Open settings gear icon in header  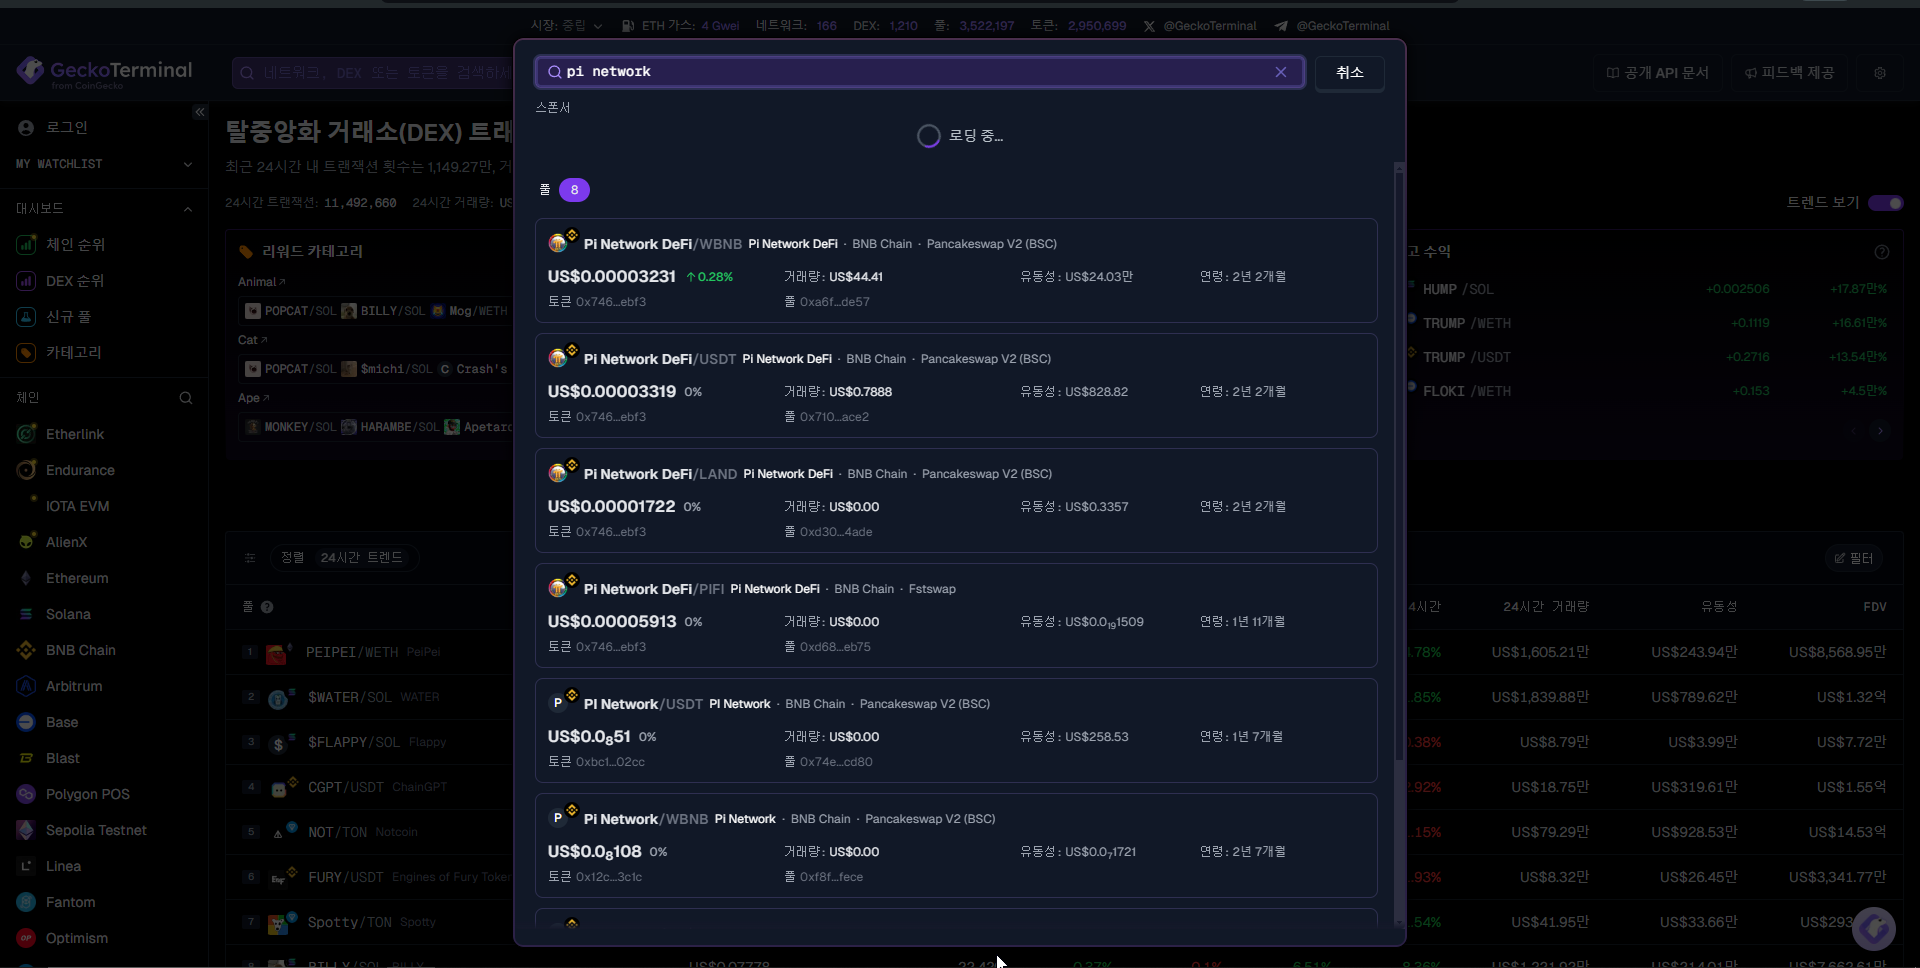1879,73
